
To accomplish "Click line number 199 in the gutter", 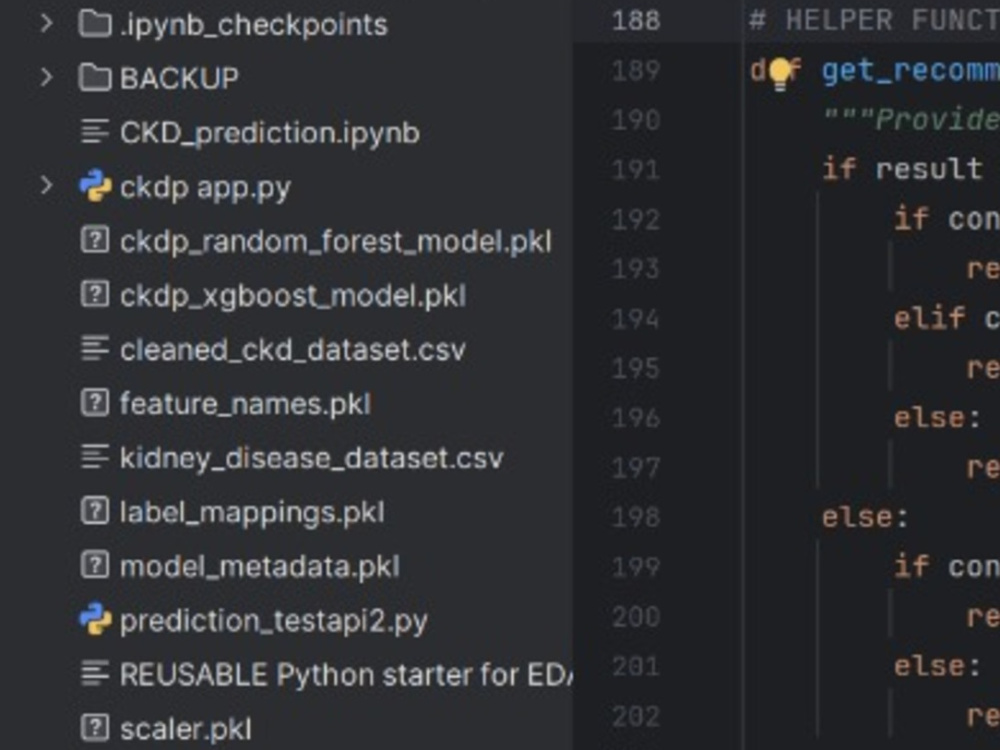I will (x=635, y=566).
